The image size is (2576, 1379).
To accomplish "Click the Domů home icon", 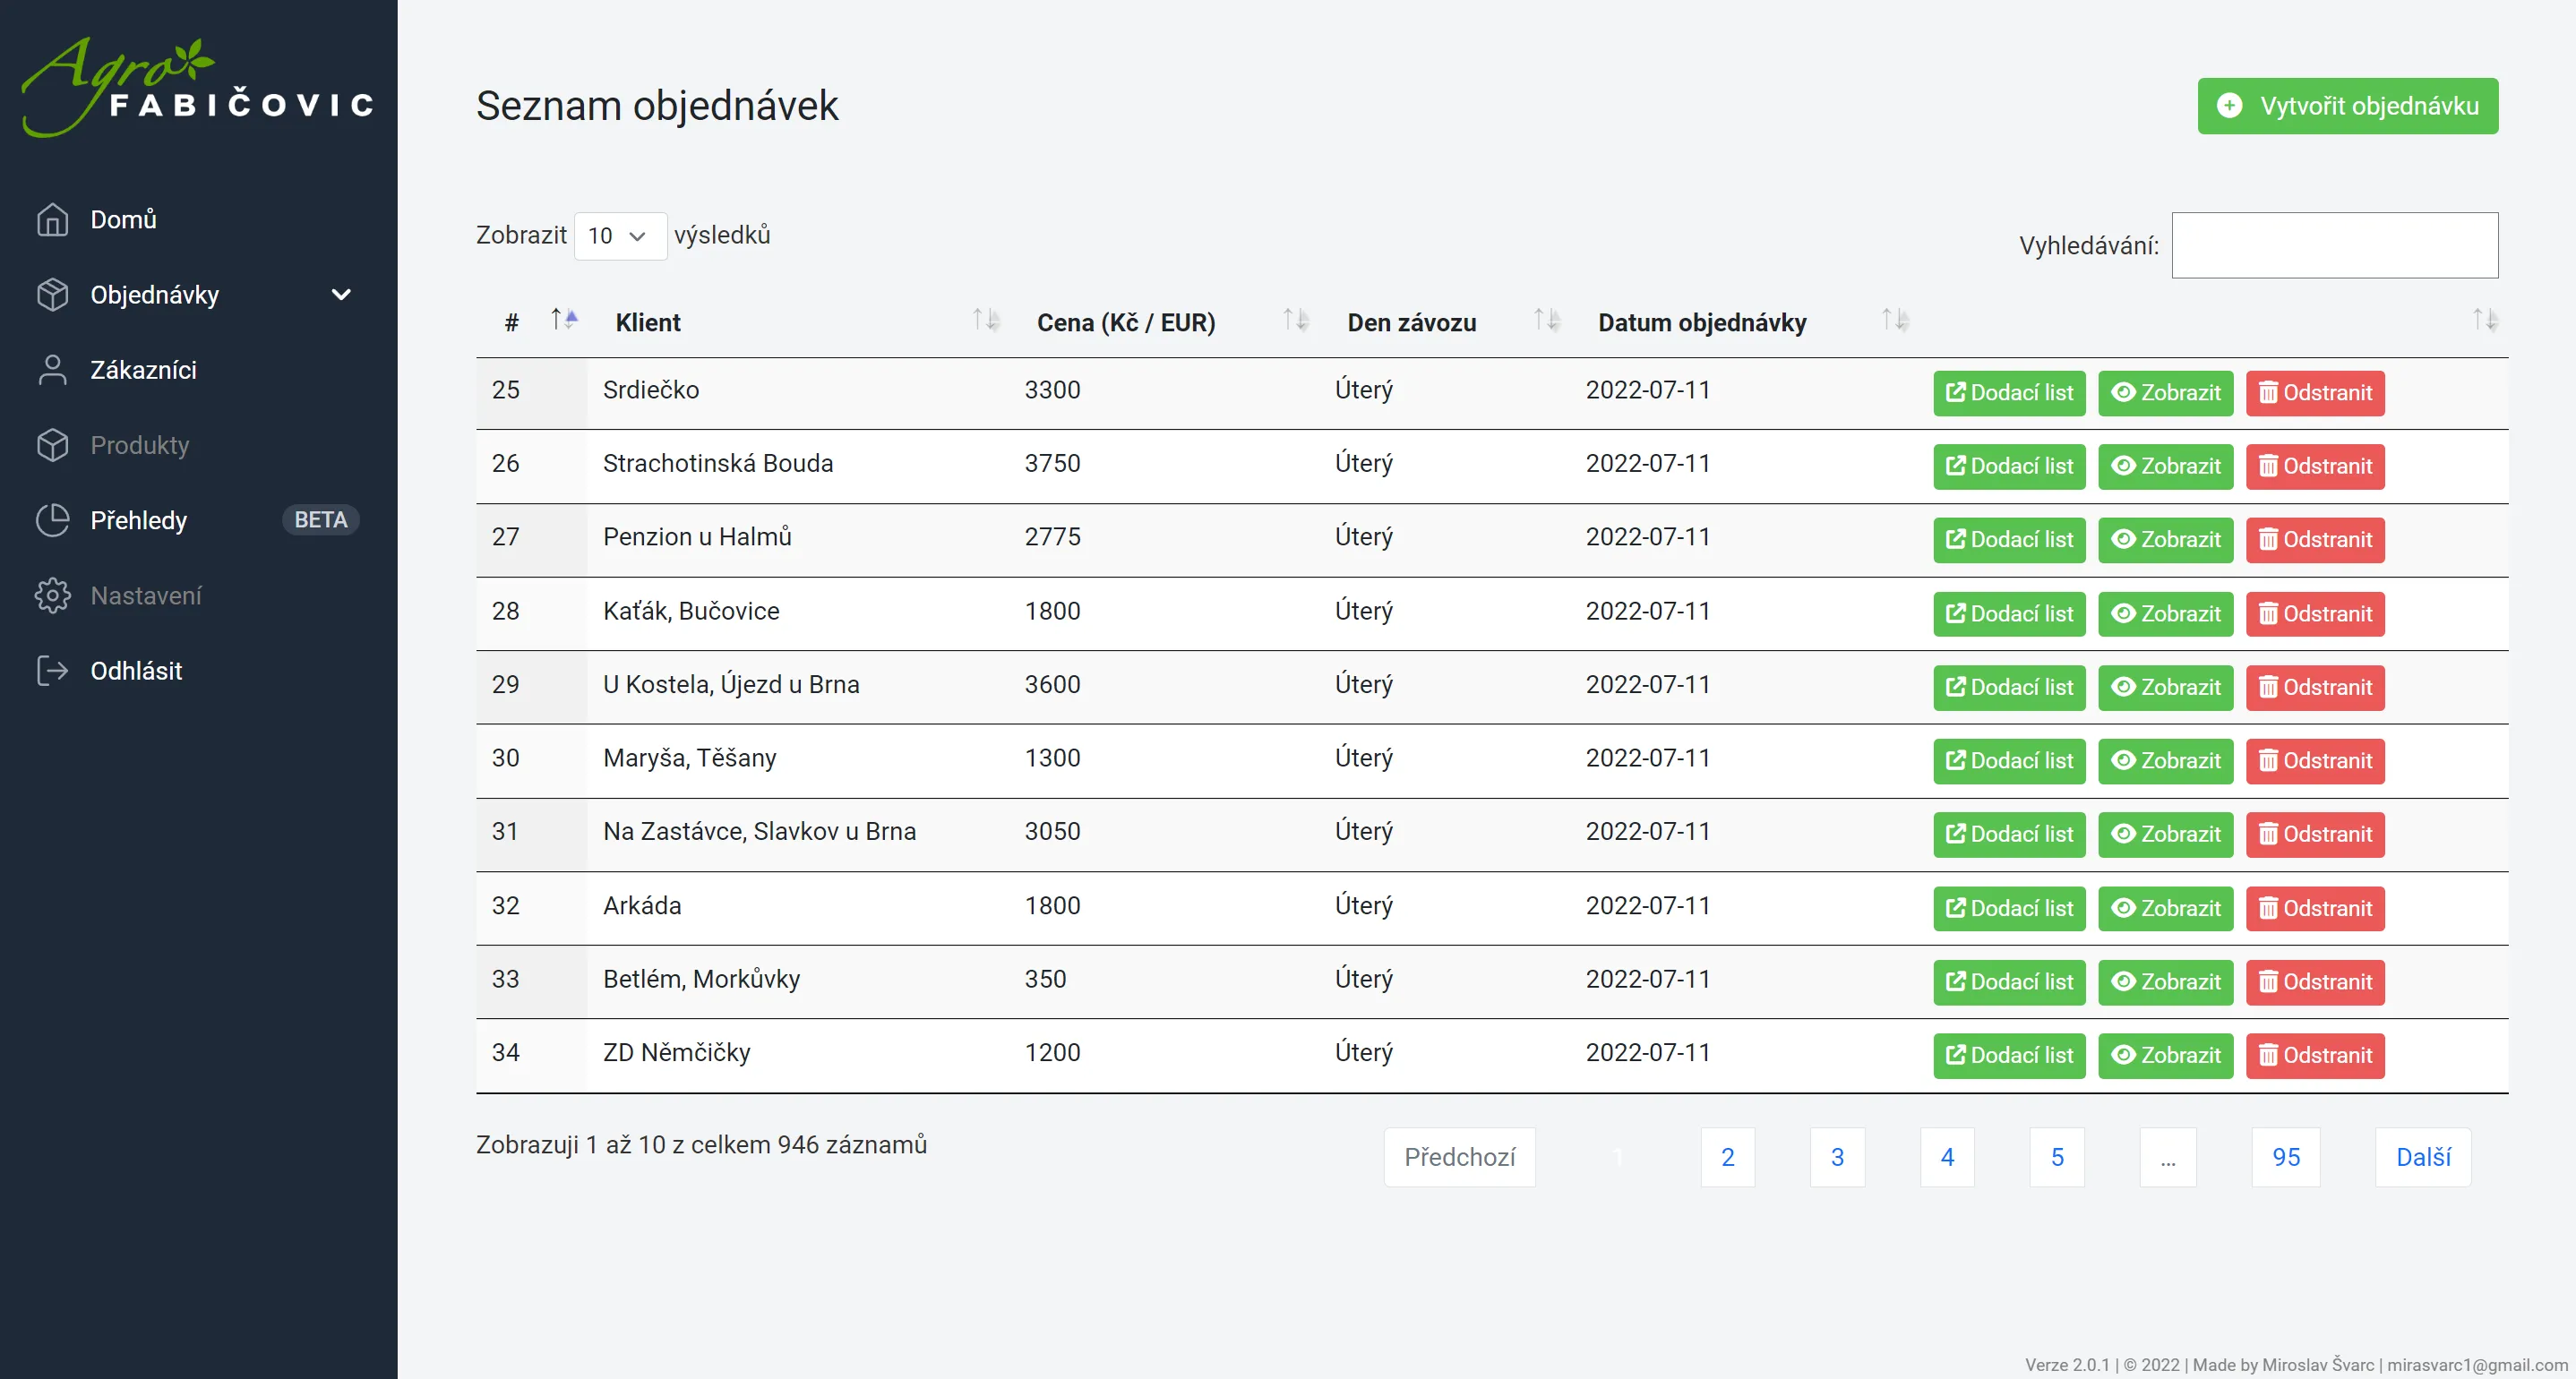I will (52, 219).
